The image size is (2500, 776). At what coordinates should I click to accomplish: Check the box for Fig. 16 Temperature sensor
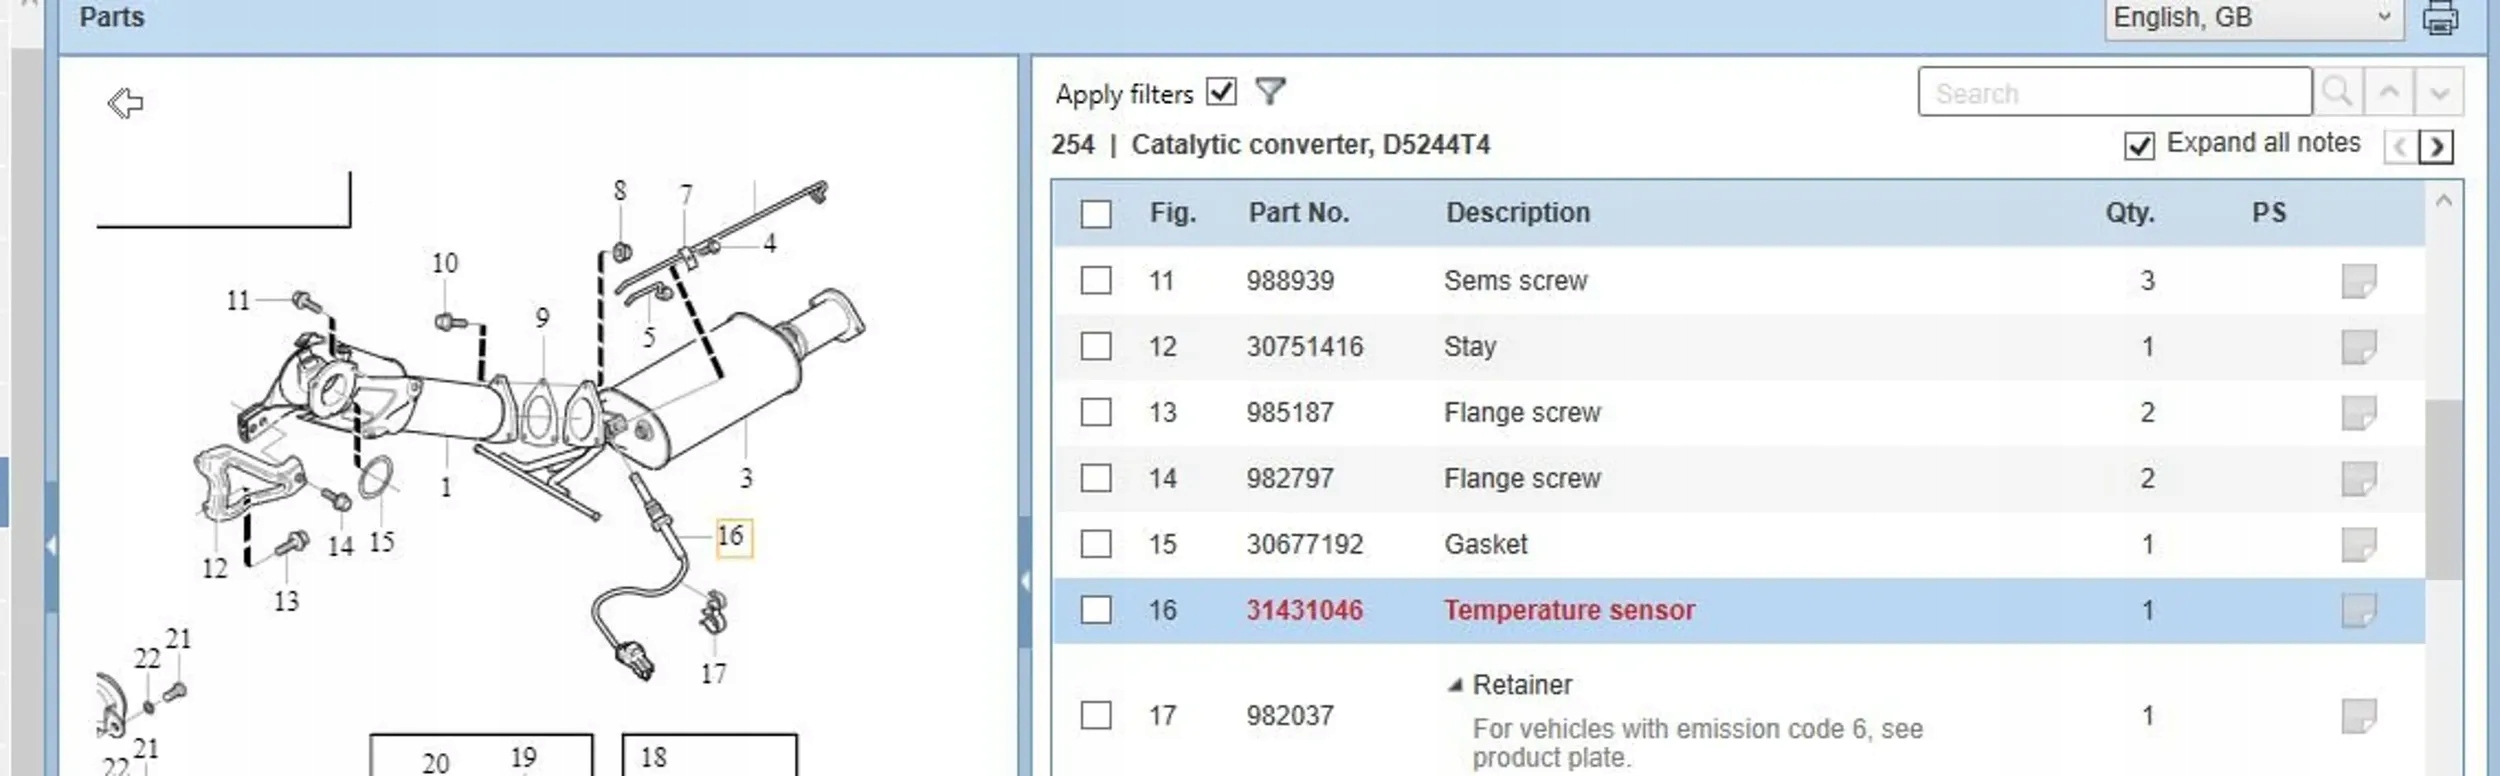[x=1096, y=610]
